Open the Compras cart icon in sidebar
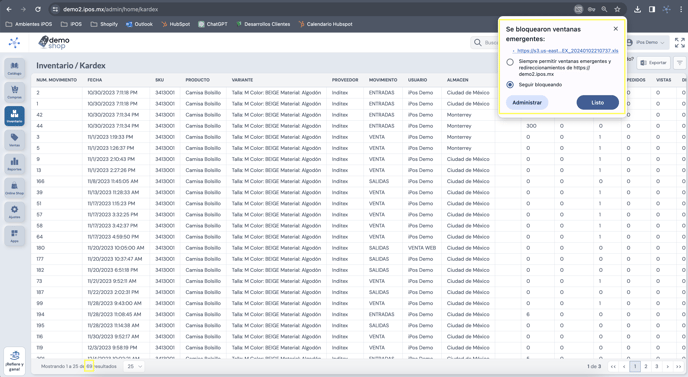Viewport: 688px width, 377px height. 14,92
